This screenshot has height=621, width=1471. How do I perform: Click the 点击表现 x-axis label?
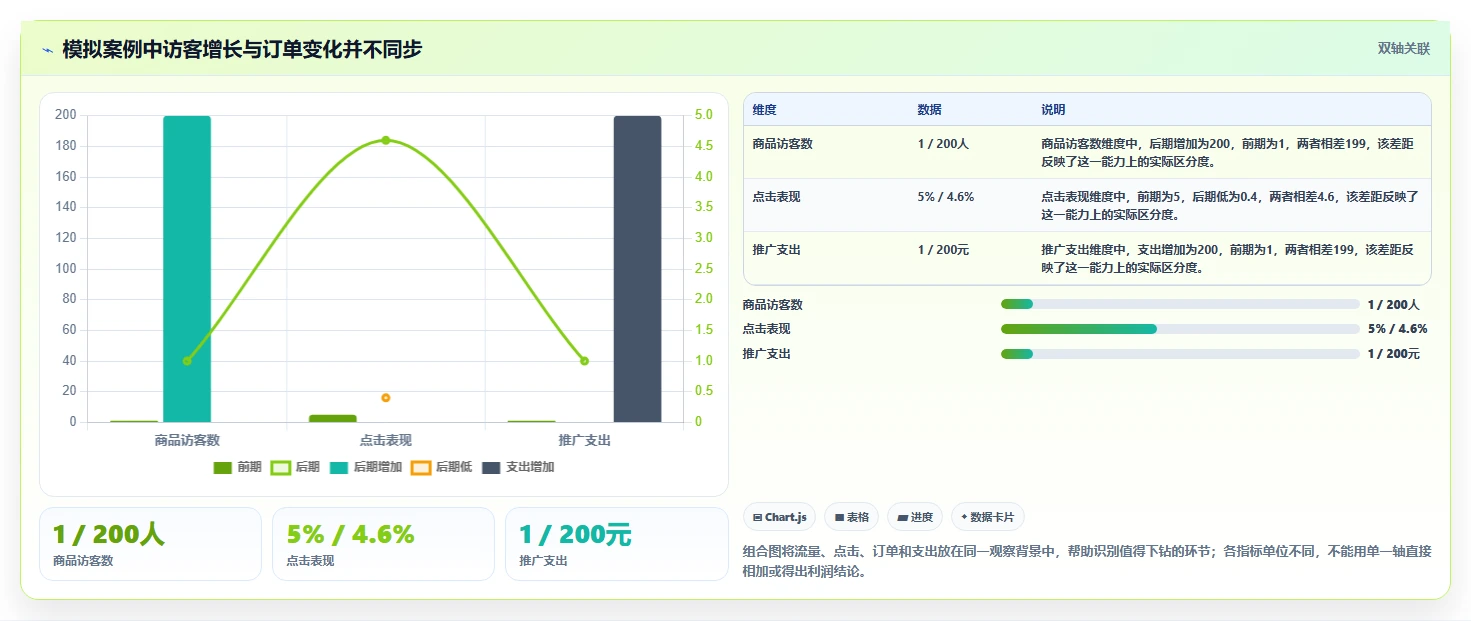coord(386,440)
